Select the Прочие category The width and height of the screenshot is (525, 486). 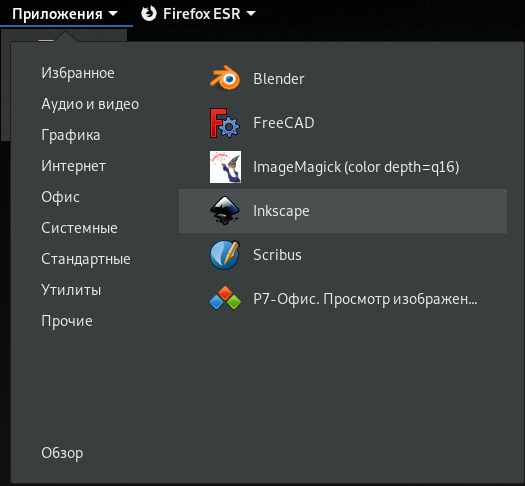click(x=67, y=321)
